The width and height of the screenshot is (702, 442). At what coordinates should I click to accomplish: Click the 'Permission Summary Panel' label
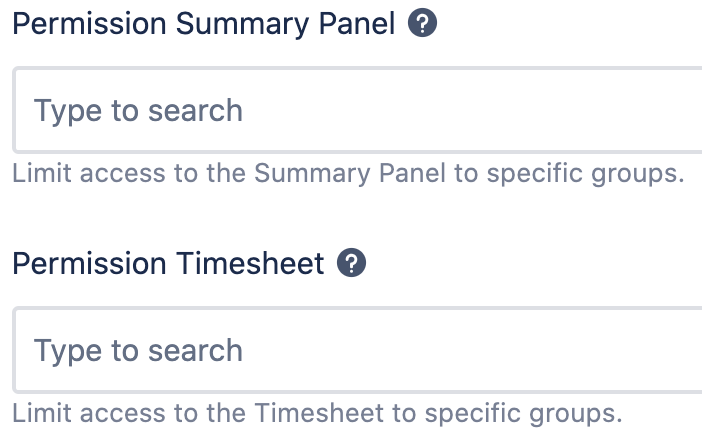pyautogui.click(x=204, y=24)
